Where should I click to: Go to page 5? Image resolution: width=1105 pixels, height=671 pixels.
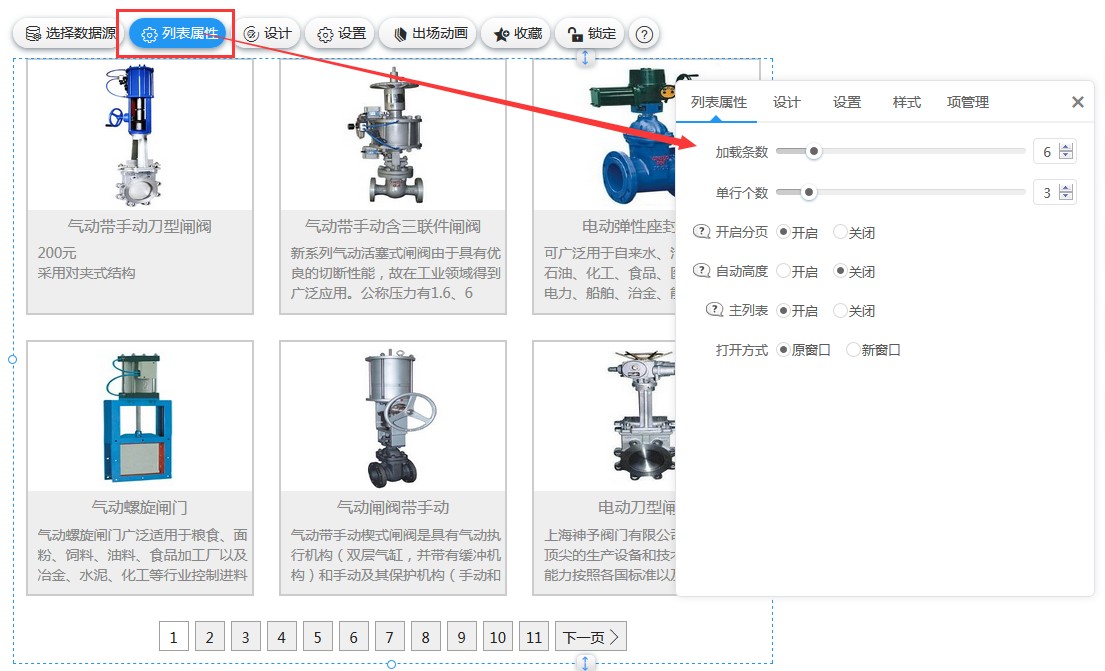[x=317, y=636]
